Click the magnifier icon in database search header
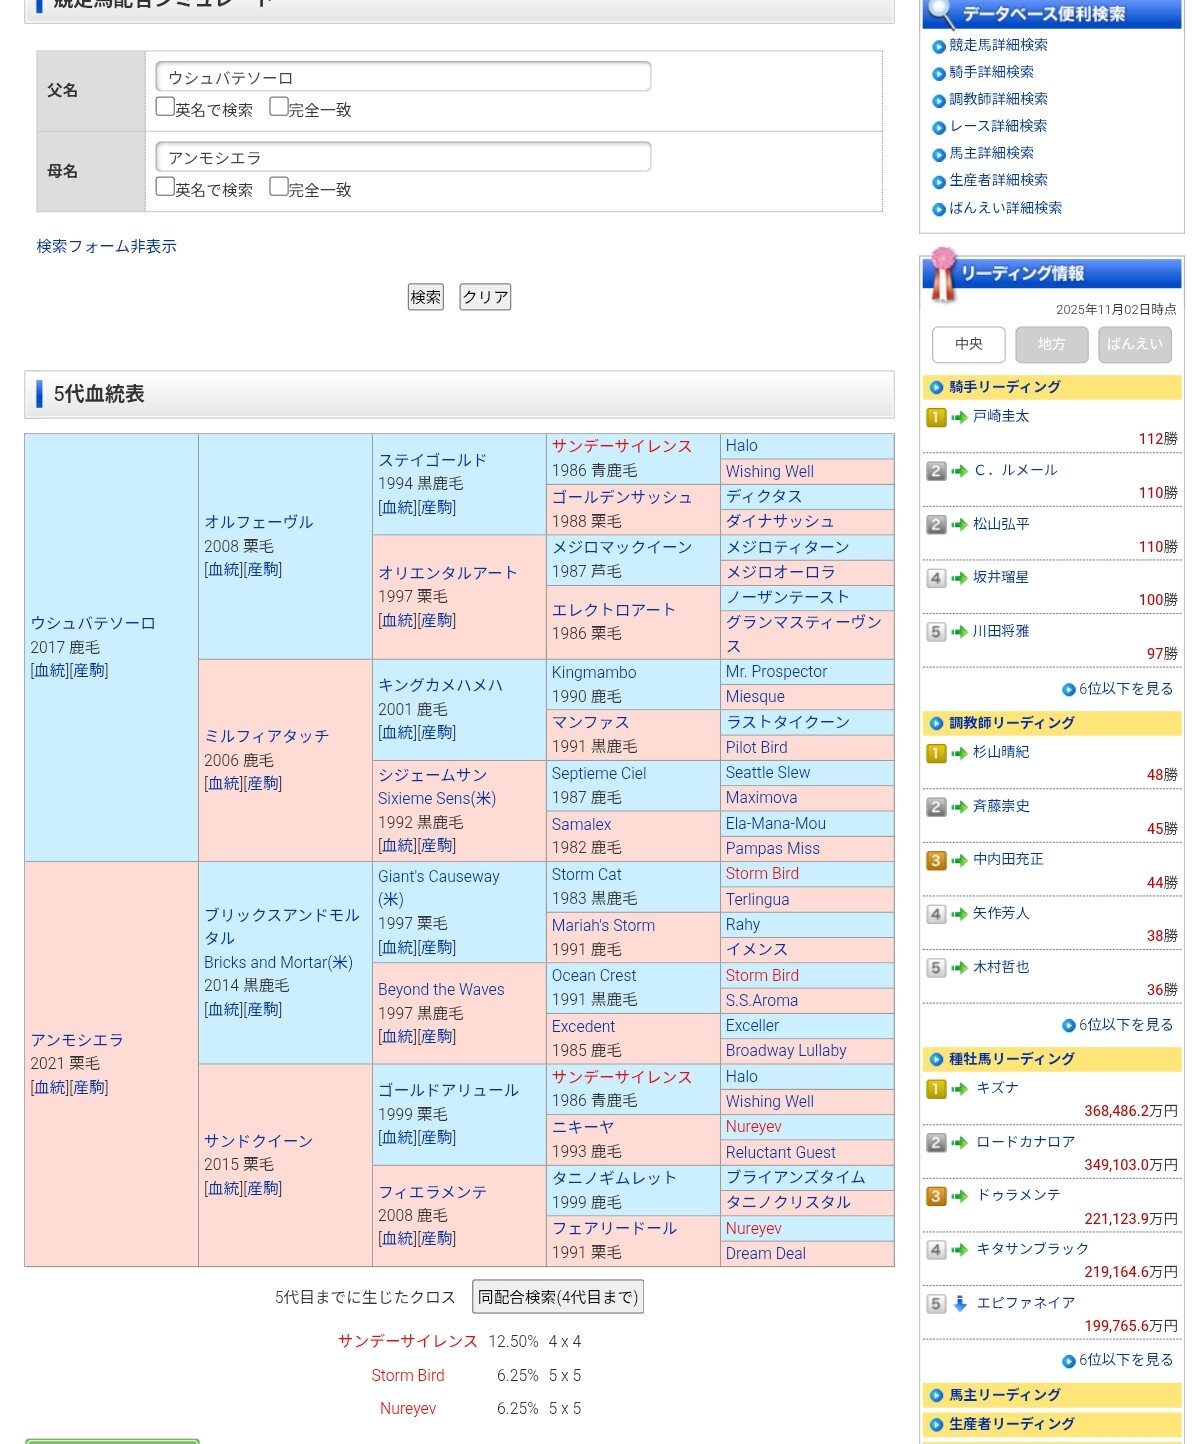Screen dimensions: 1200x1444 tap(941, 13)
